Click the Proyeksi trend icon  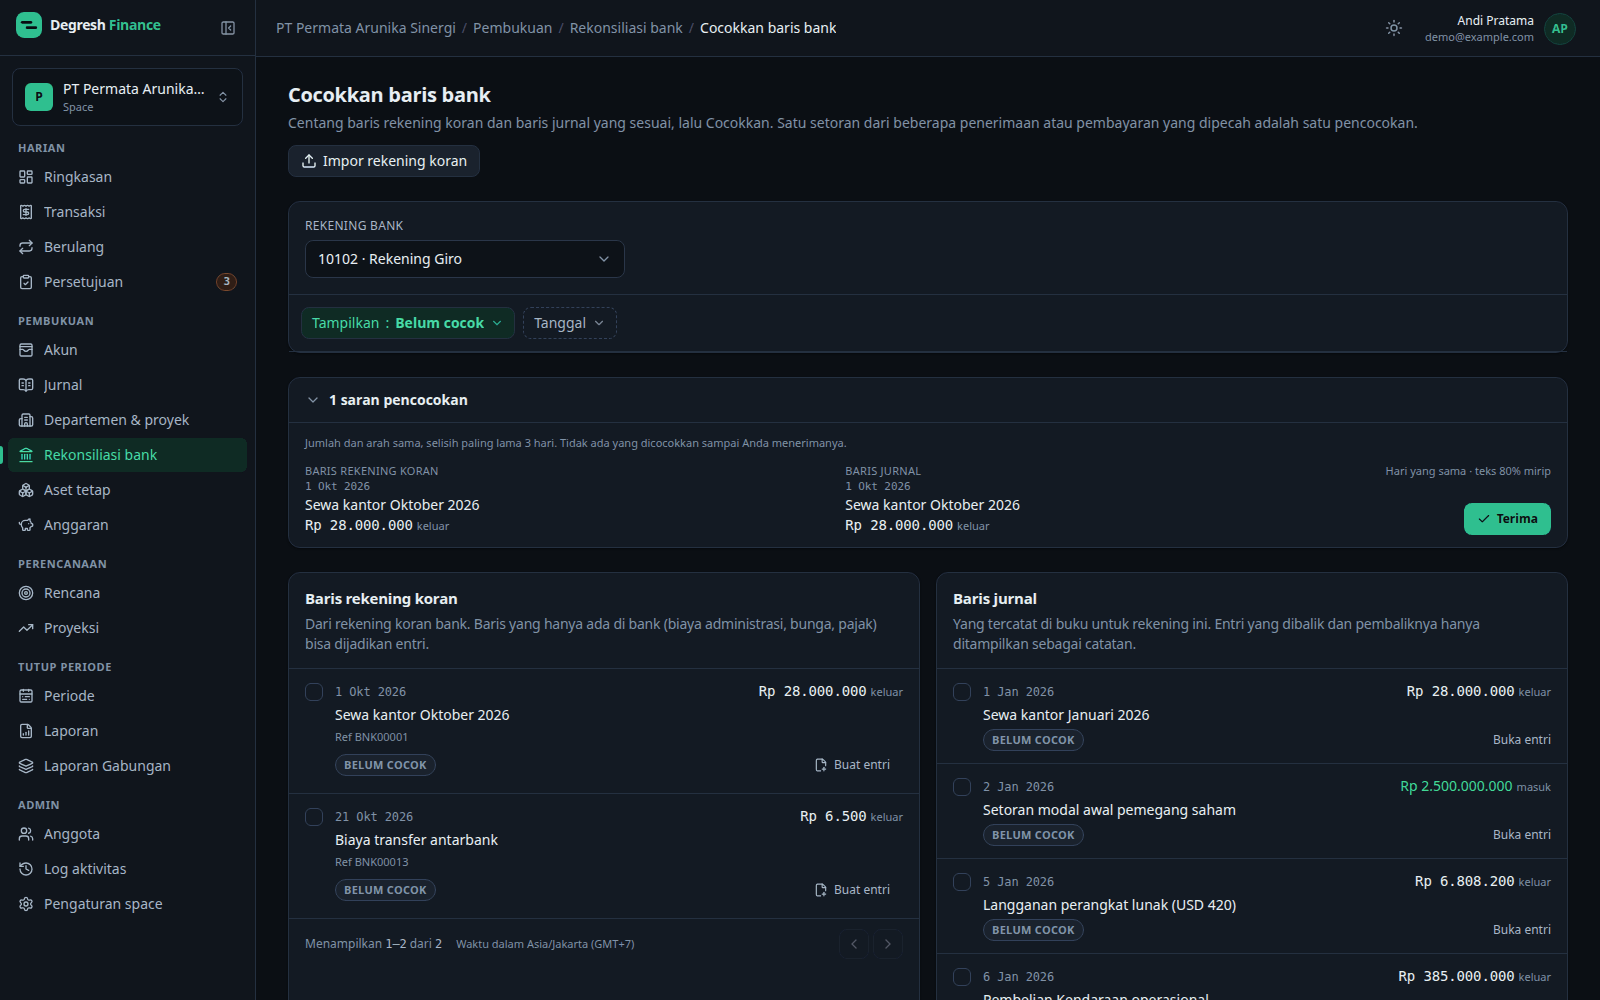(x=26, y=628)
